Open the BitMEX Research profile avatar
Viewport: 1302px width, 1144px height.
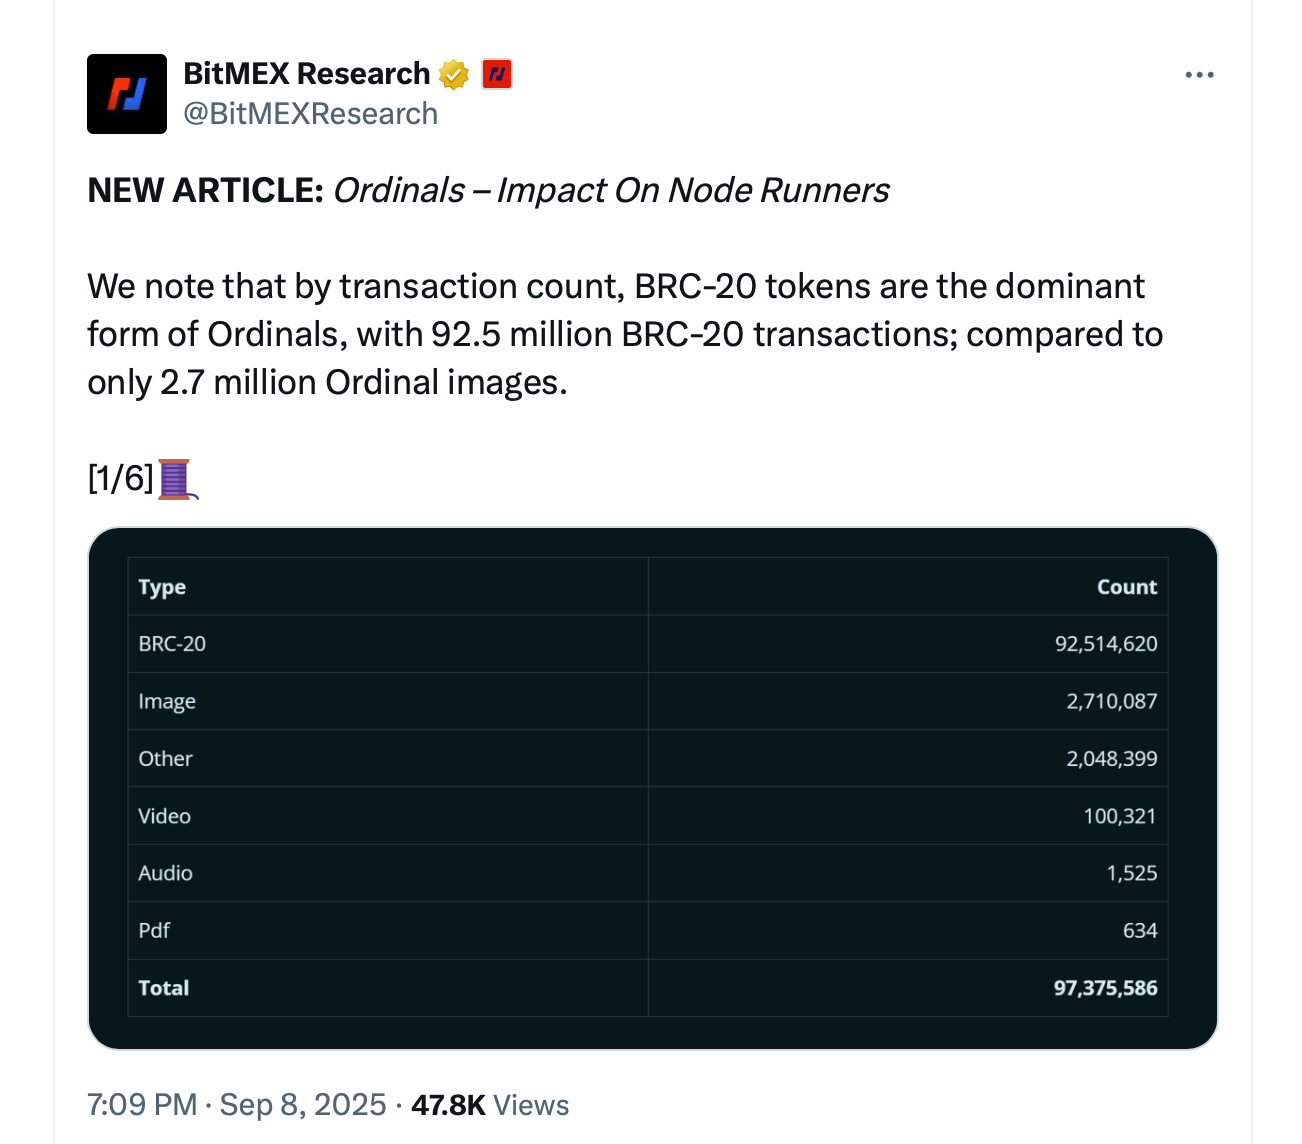click(x=127, y=94)
